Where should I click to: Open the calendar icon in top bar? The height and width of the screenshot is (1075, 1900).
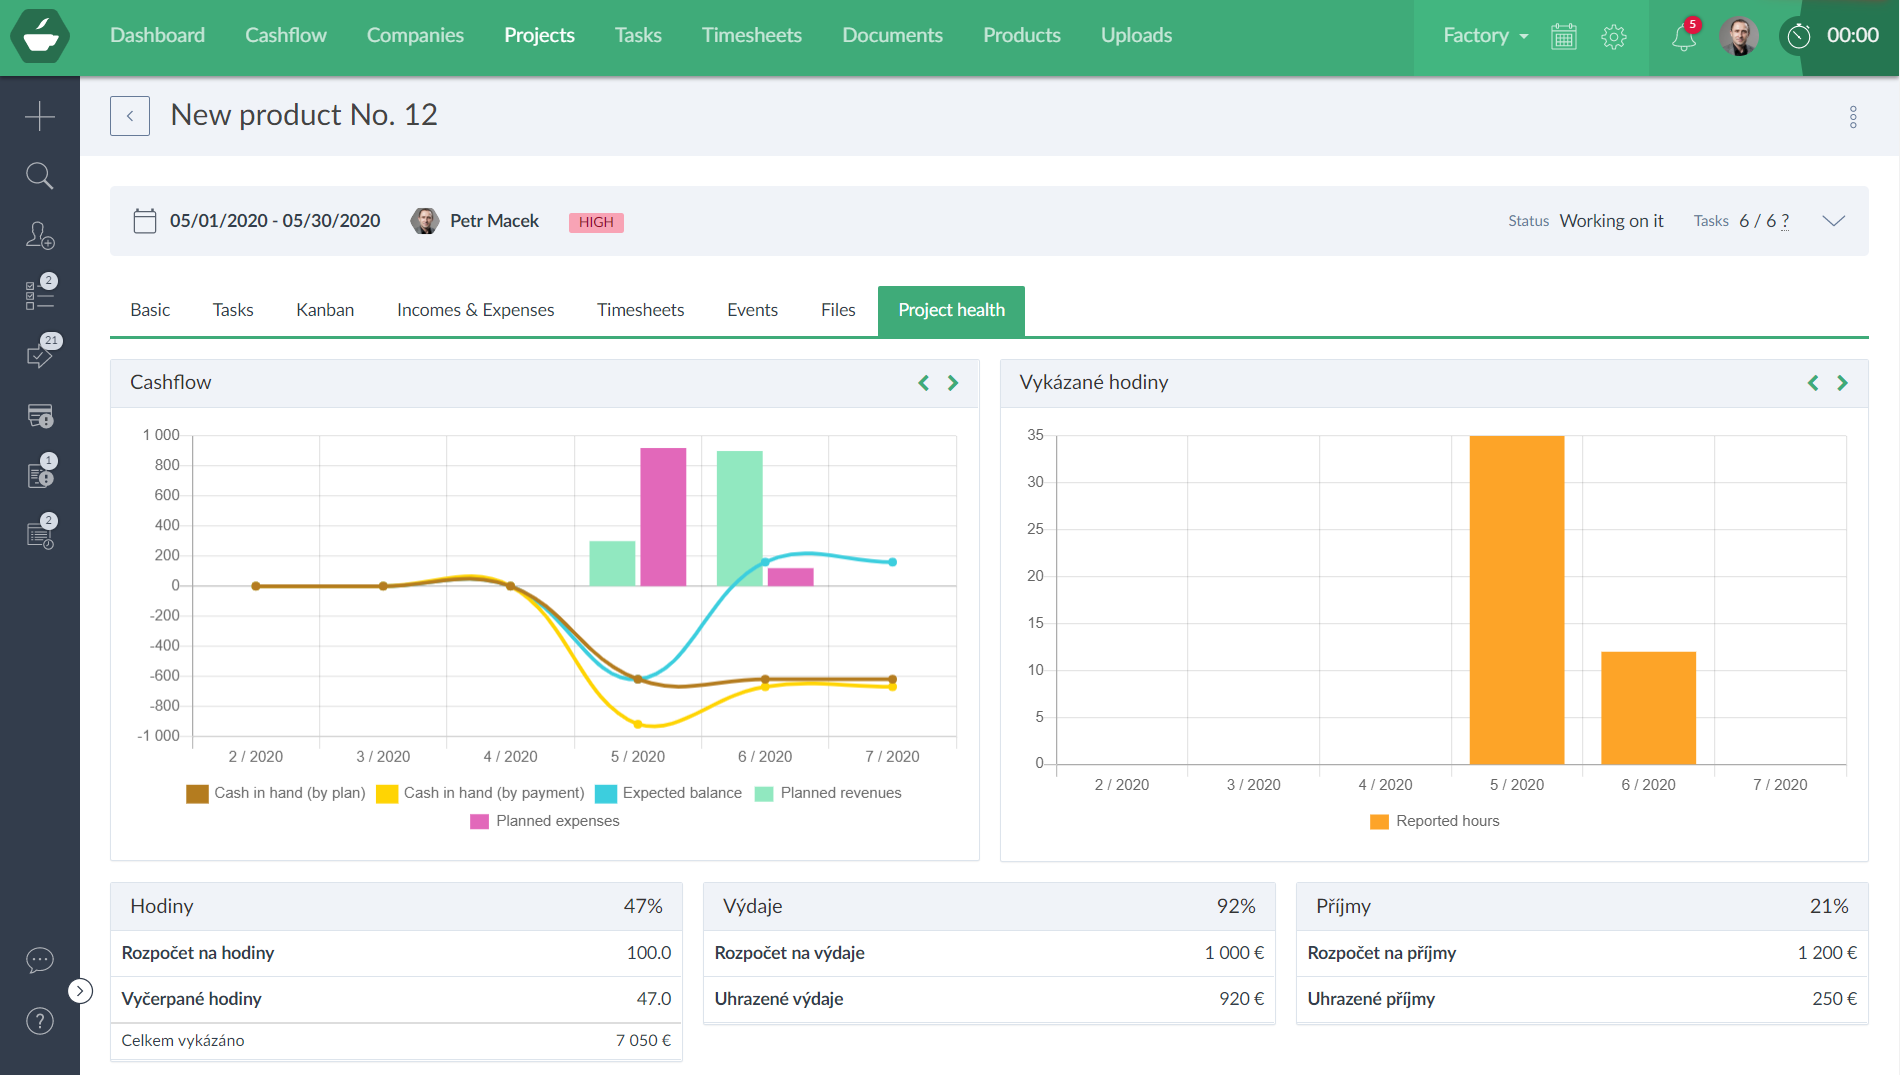coord(1564,37)
